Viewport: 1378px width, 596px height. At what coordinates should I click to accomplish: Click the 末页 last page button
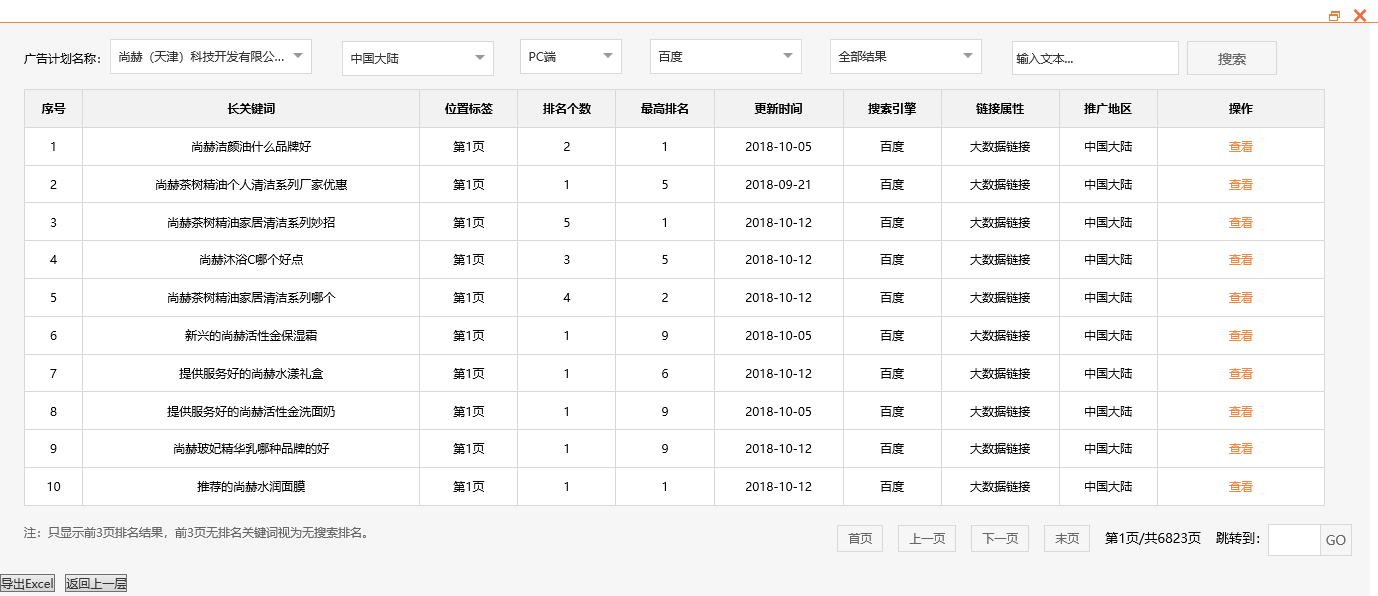point(1066,538)
